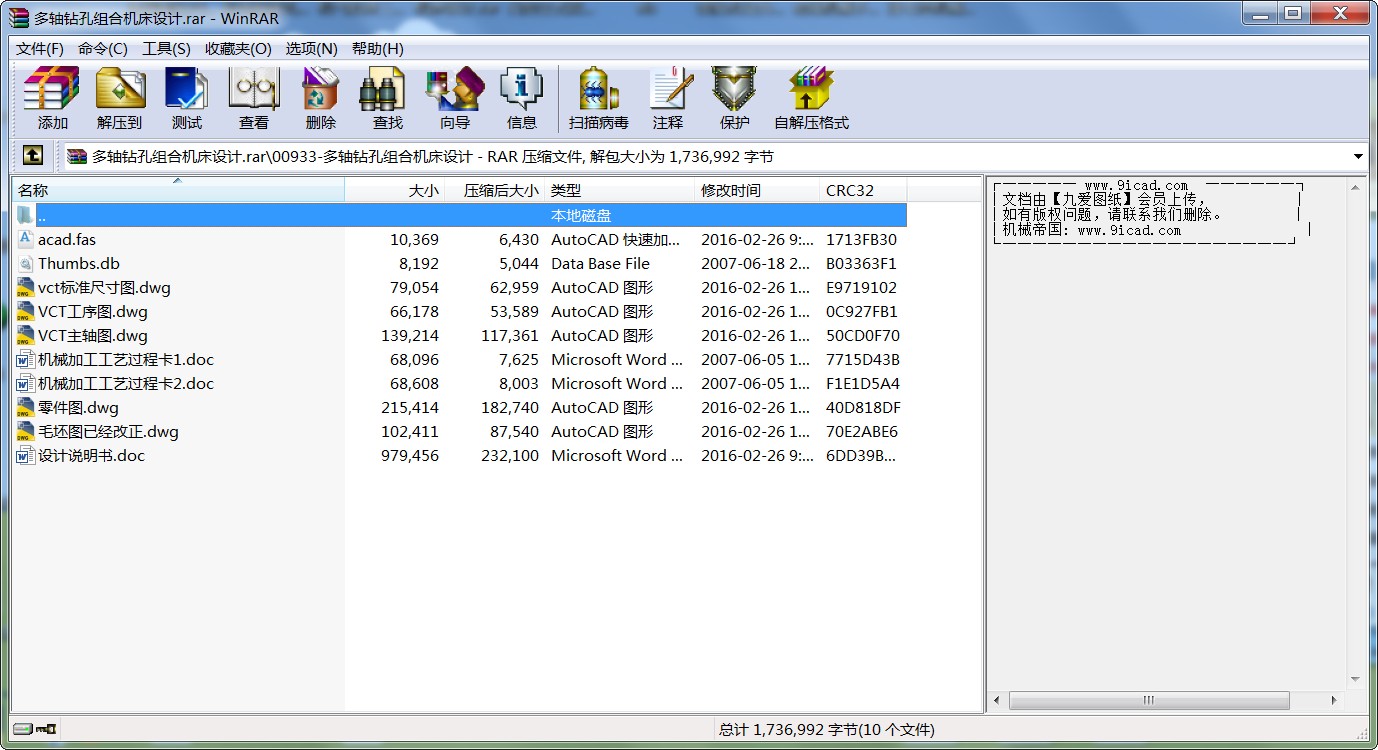1378x750 pixels.
Task: Go up one folder level arrow
Action: 33,156
